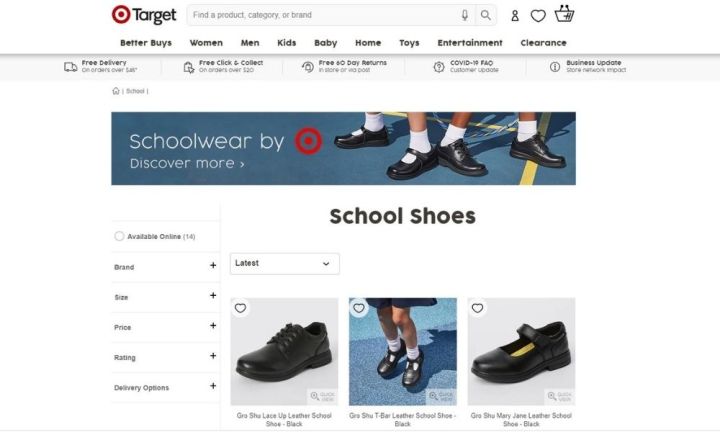Open the Gro Shu T-Bar shoe thumbnail
This screenshot has height=432, width=720.
pos(403,352)
